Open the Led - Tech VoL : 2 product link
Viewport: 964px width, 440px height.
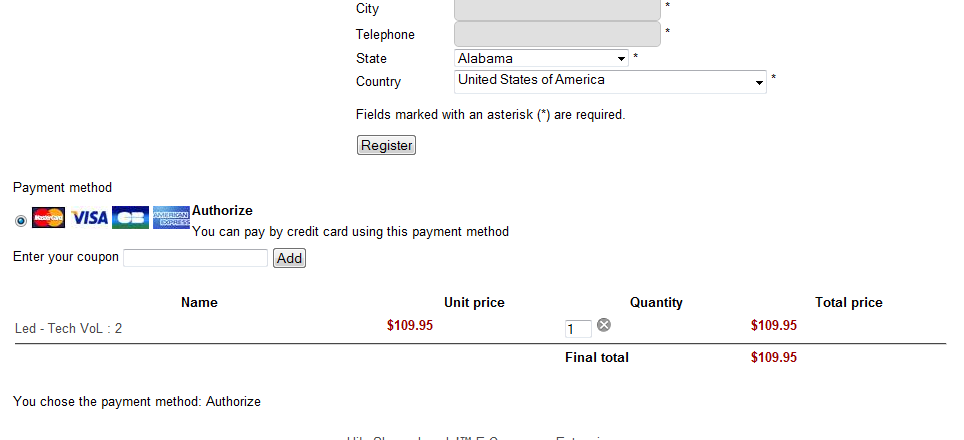[x=69, y=328]
